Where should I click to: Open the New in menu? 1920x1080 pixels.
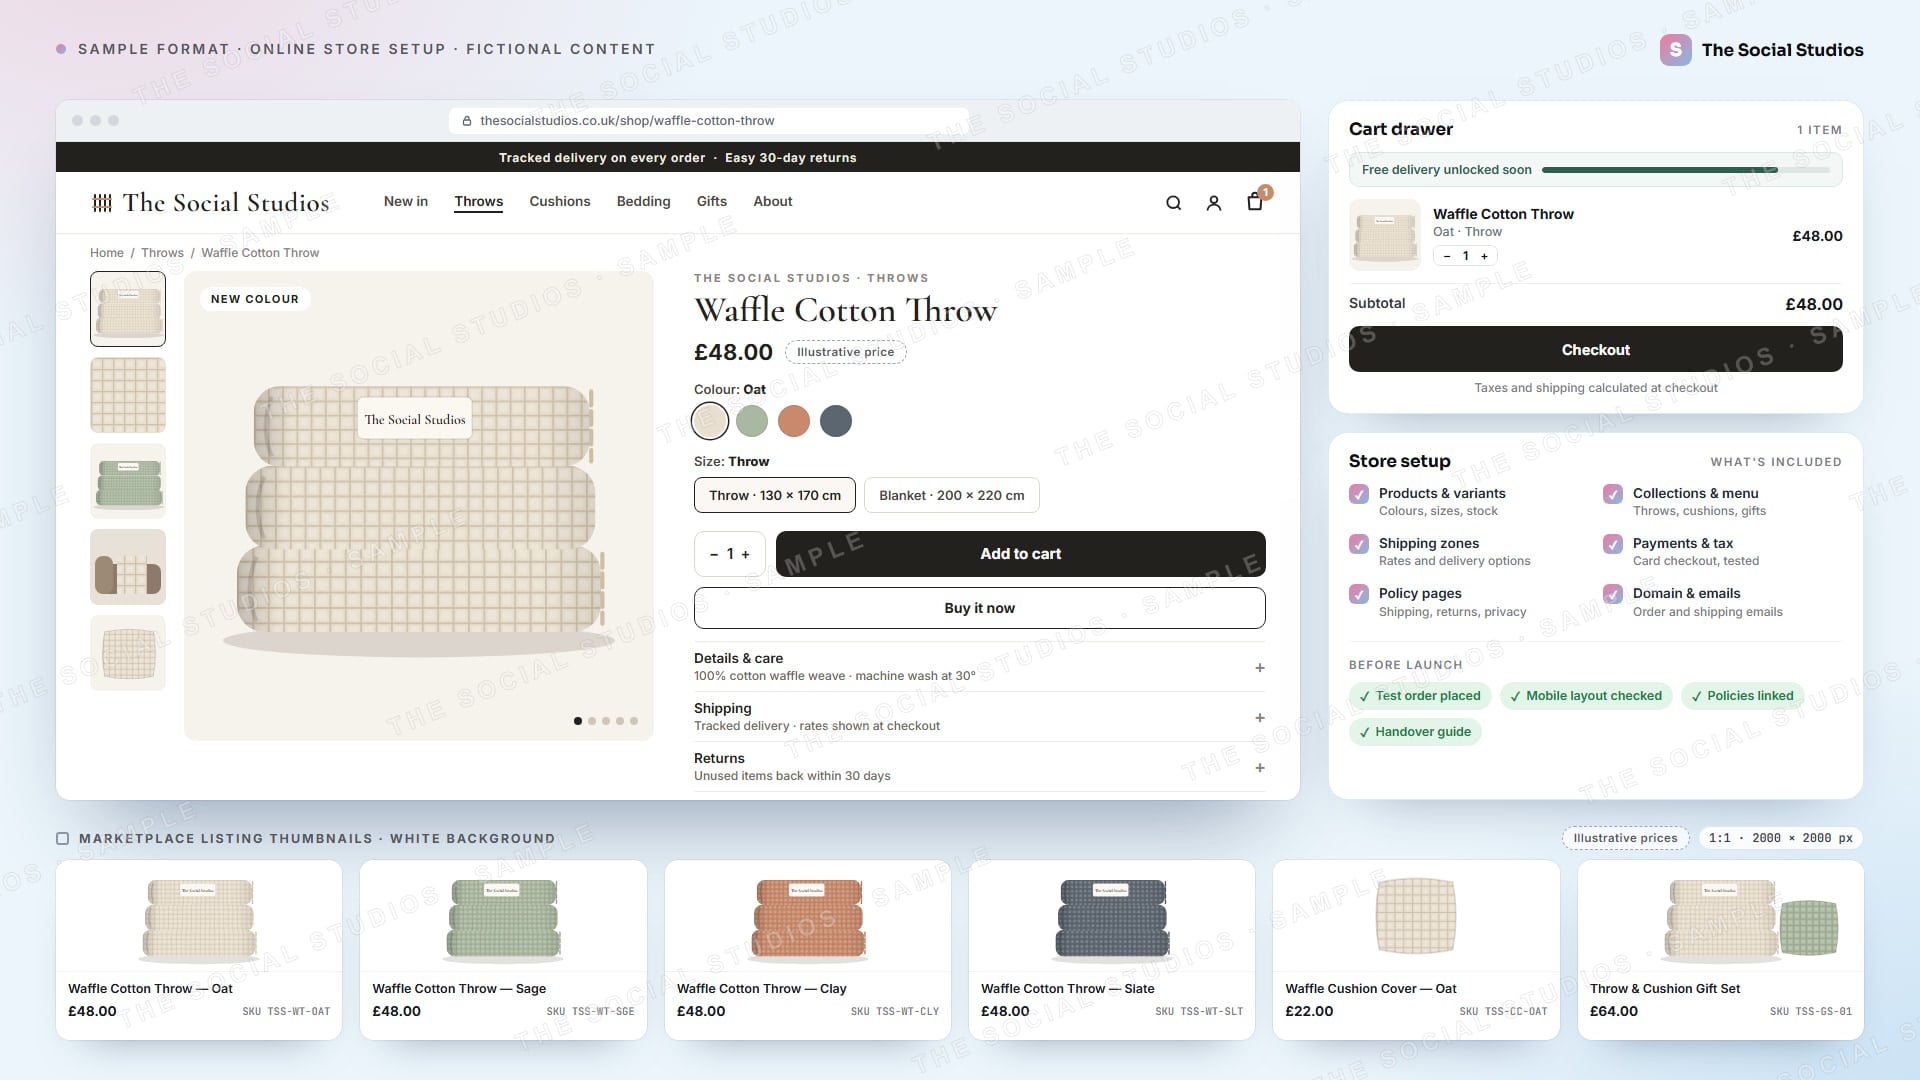(x=406, y=202)
